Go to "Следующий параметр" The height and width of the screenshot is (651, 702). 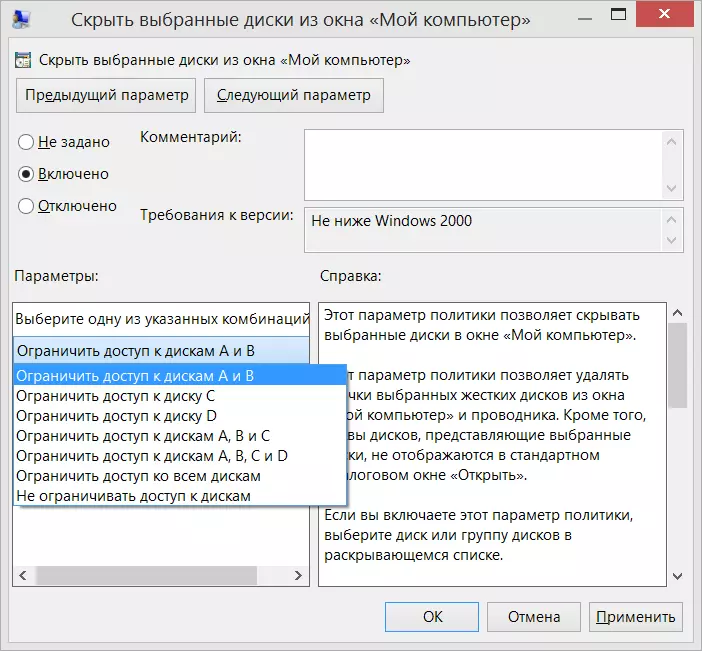point(293,95)
